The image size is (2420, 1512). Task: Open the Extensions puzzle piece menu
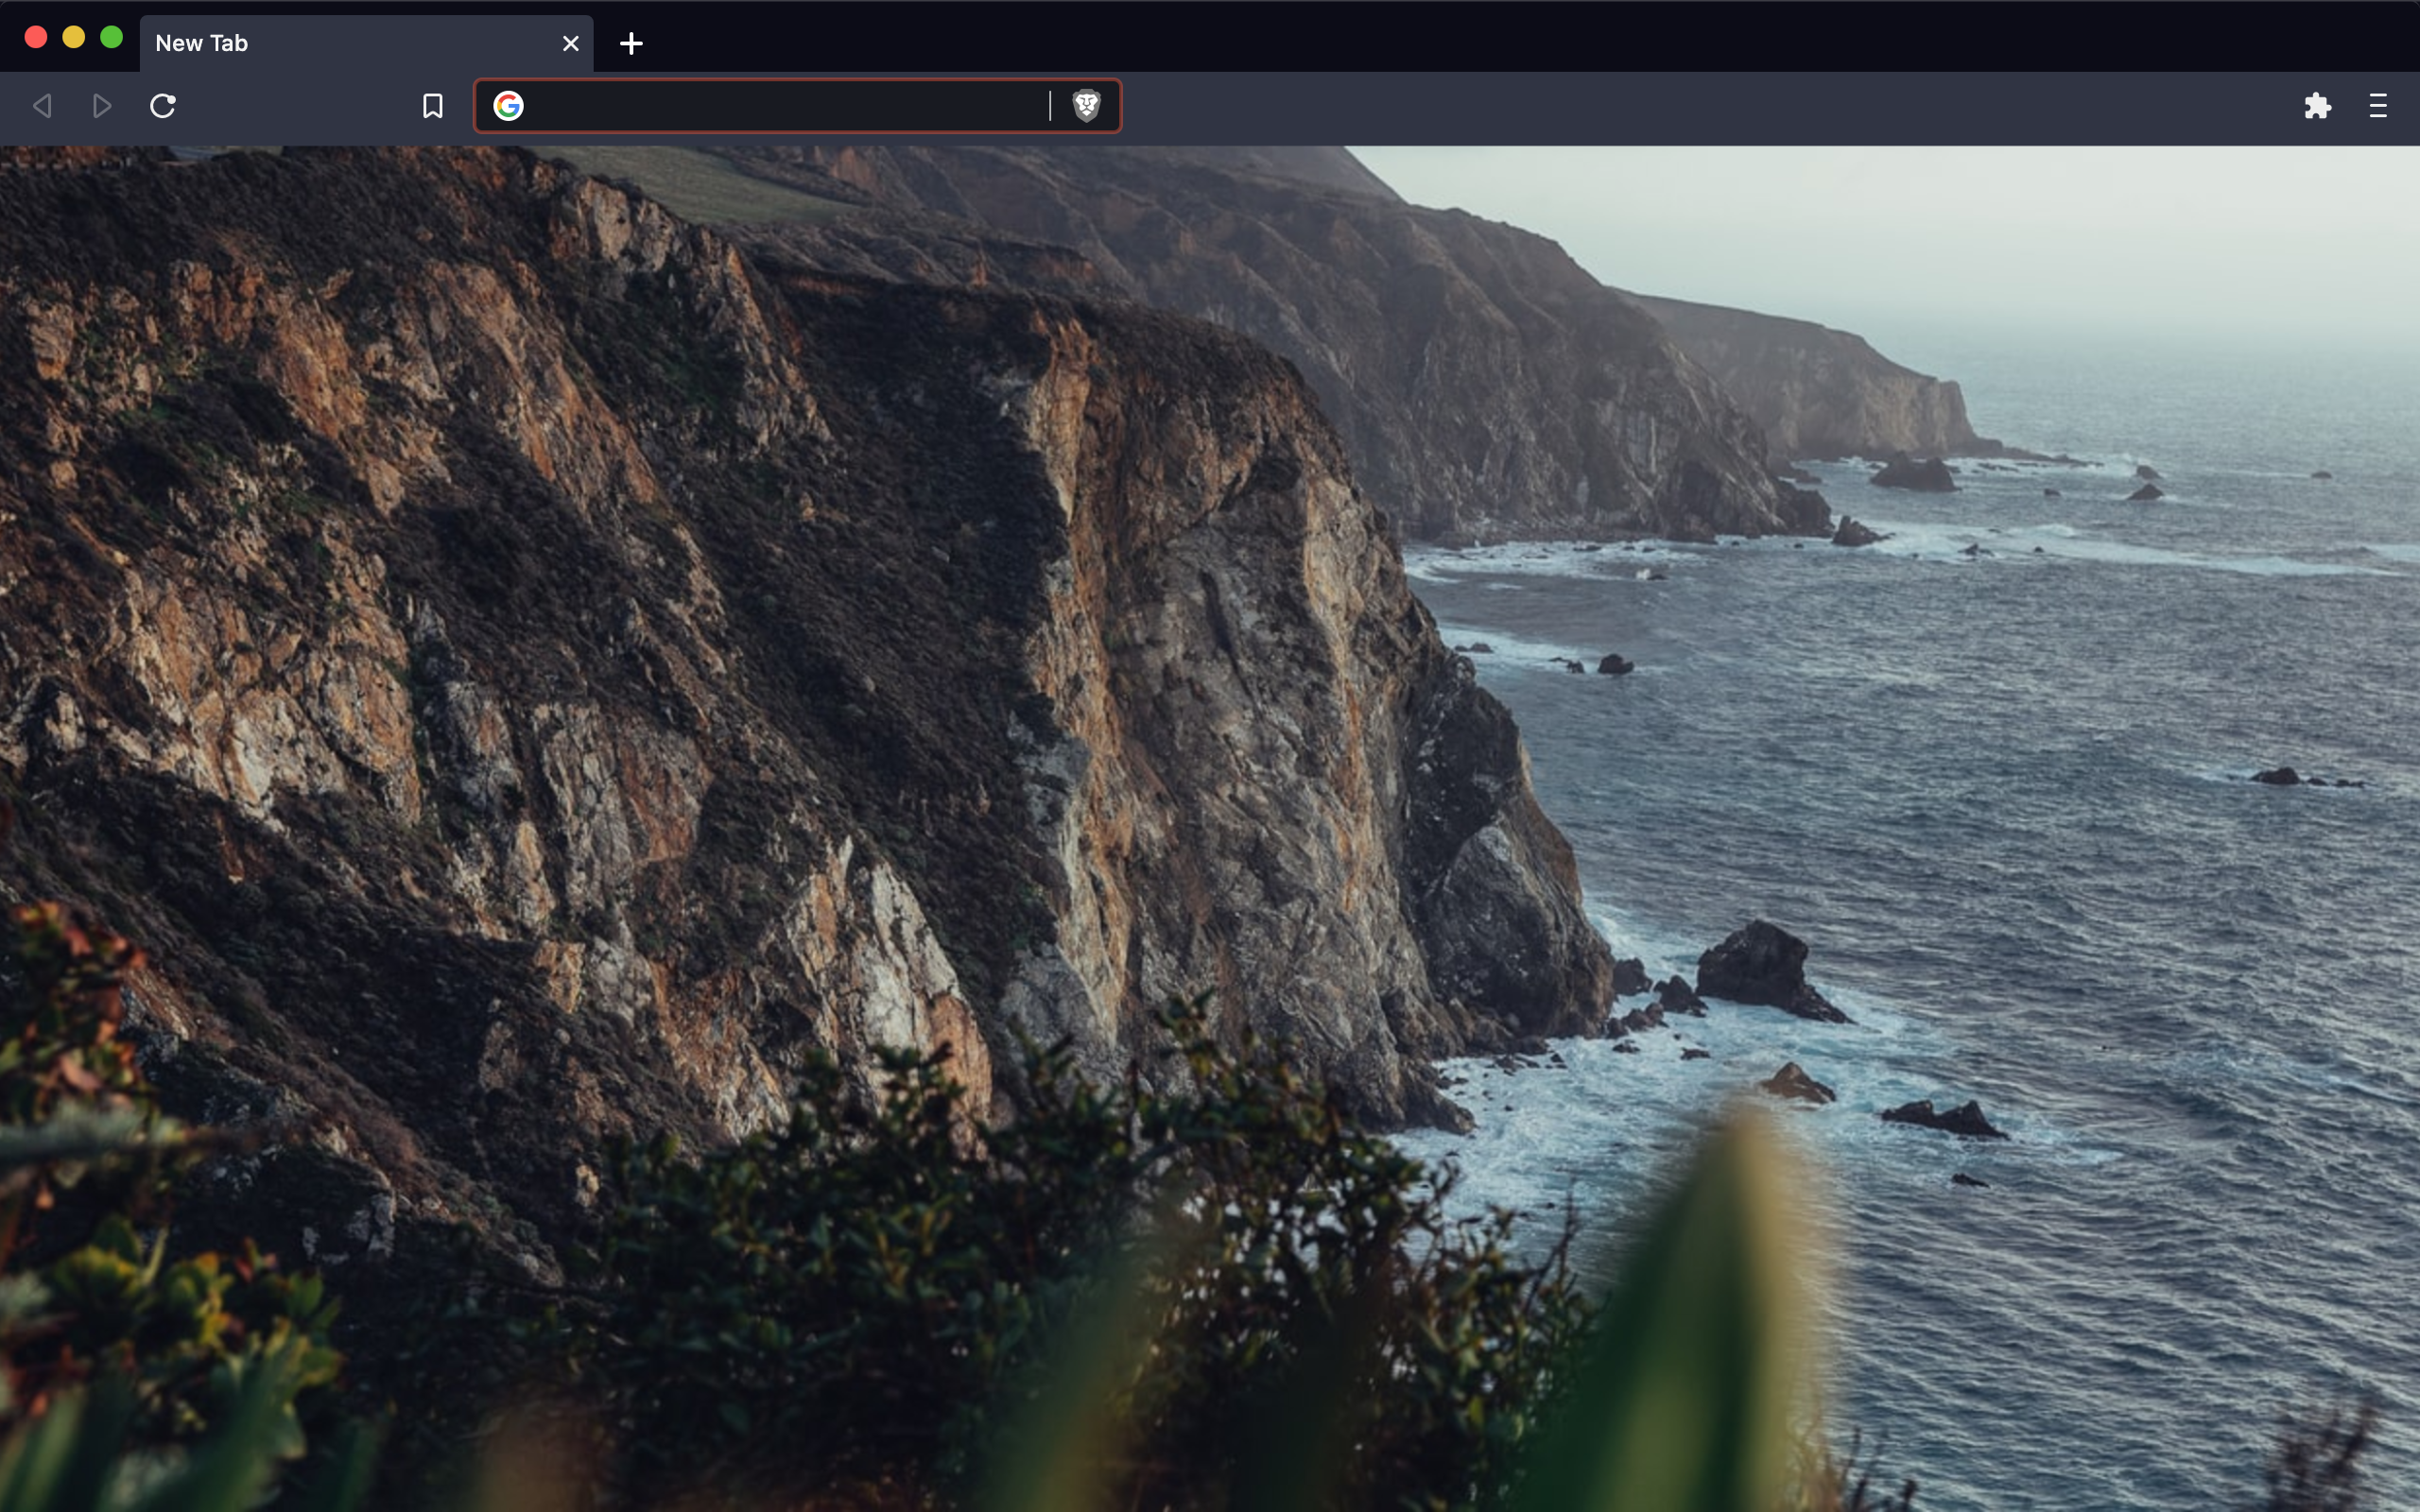[x=2318, y=106]
